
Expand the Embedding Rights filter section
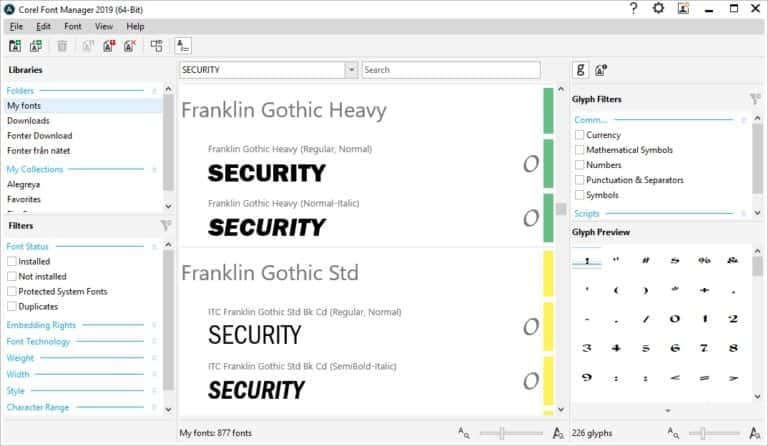click(41, 326)
